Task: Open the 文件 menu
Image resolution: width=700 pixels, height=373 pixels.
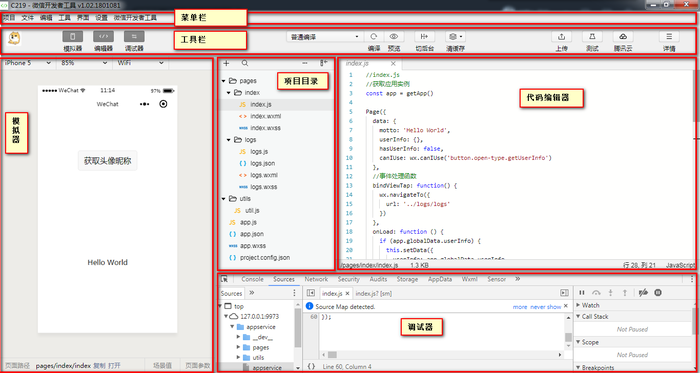Action: tap(28, 18)
